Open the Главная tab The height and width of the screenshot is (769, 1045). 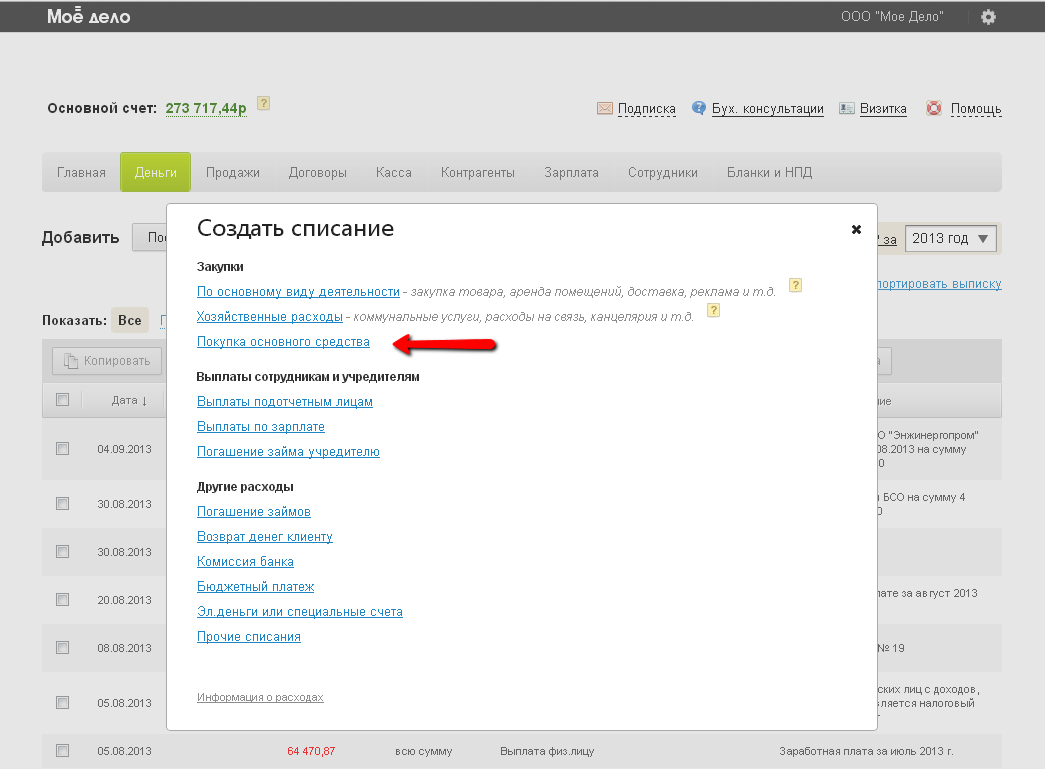(x=81, y=173)
